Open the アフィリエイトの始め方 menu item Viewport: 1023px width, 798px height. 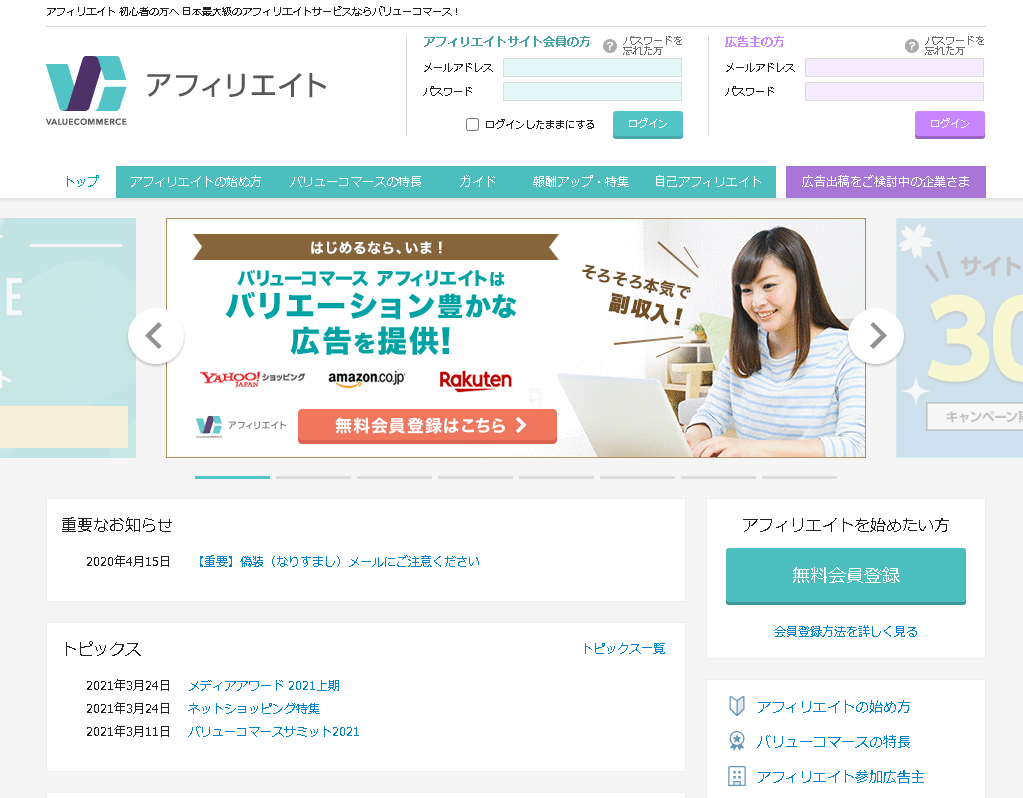click(195, 181)
